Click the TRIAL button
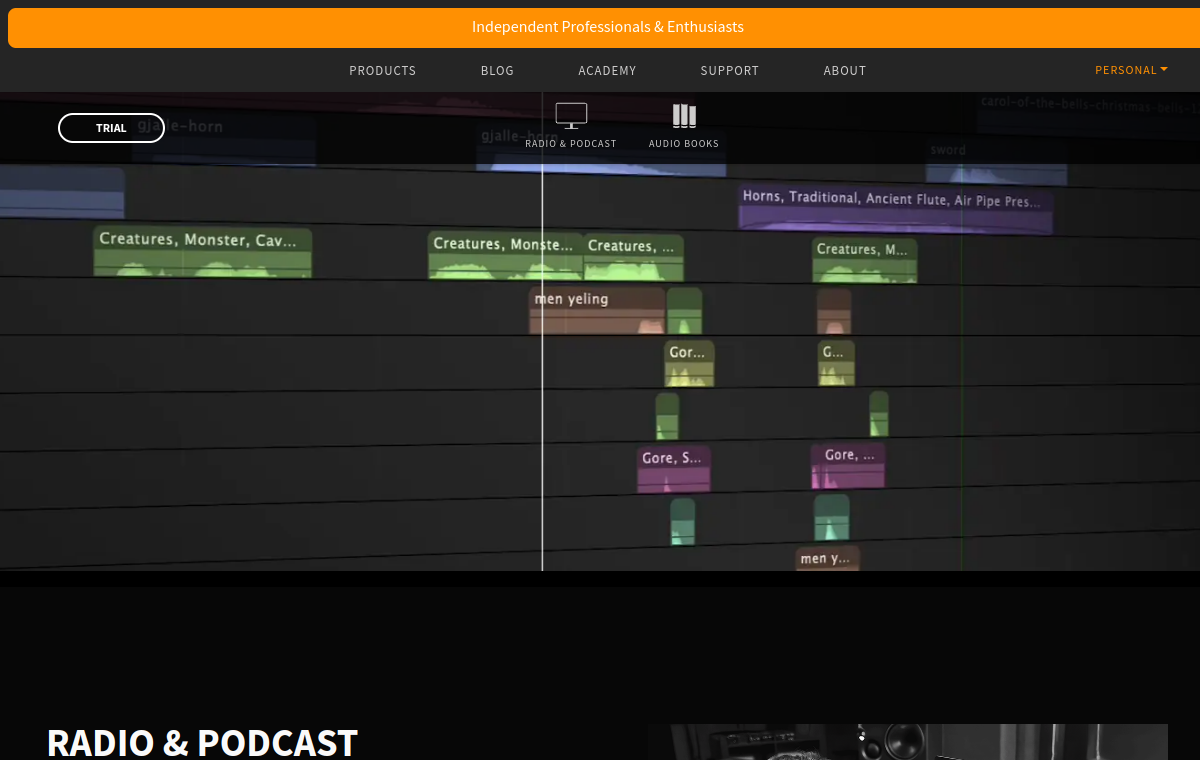Screen dimensions: 1200x760 pyautogui.click(x=111, y=128)
